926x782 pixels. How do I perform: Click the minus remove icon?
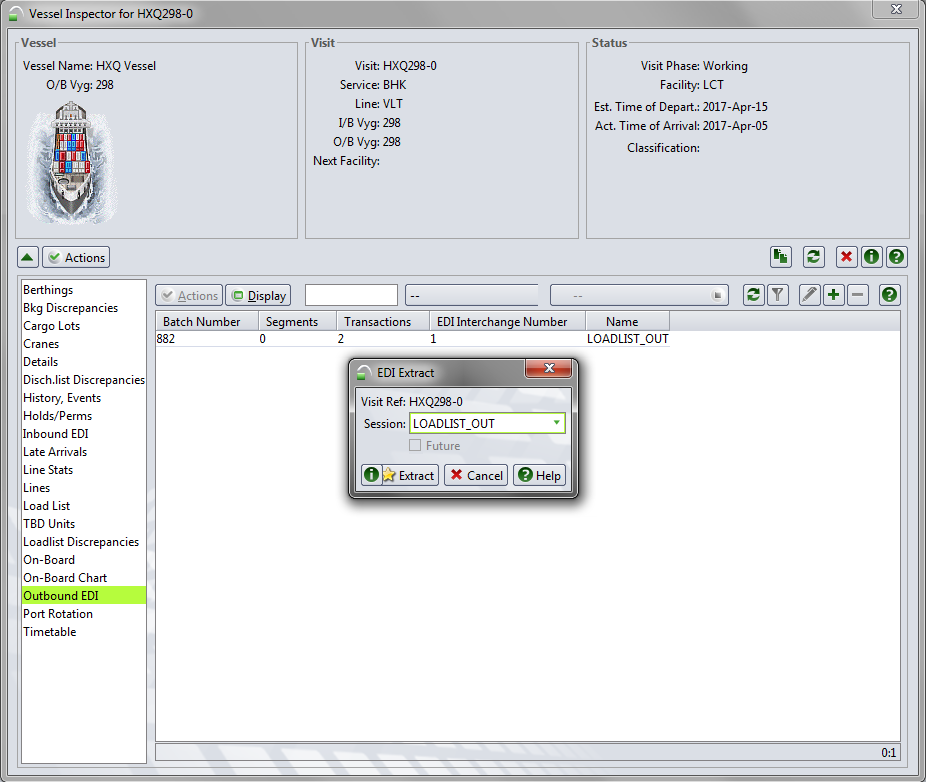[857, 295]
